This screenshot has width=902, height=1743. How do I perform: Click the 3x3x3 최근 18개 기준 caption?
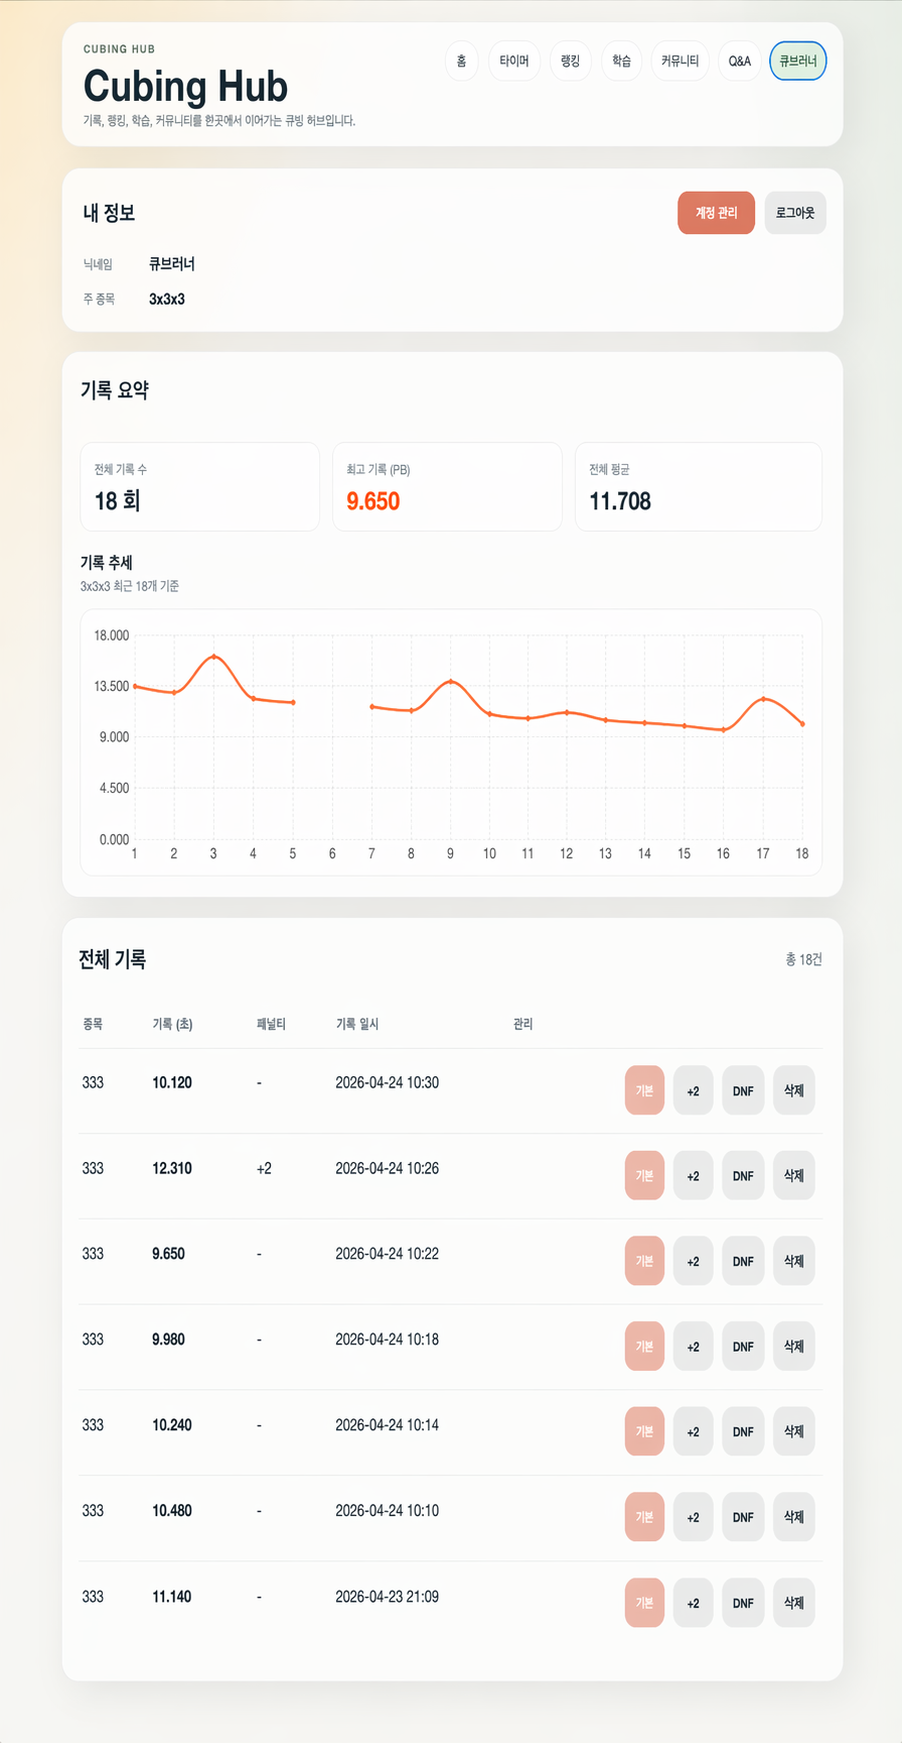(130, 586)
